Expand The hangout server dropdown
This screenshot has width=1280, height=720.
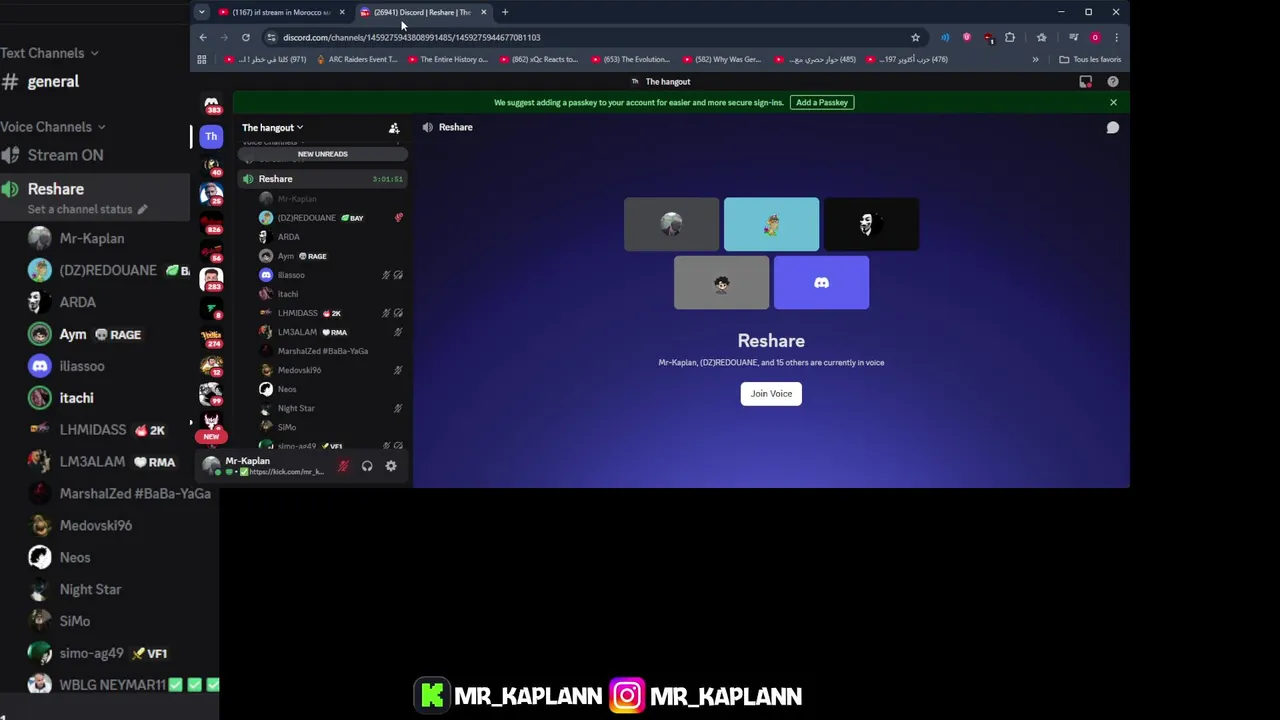tap(272, 128)
